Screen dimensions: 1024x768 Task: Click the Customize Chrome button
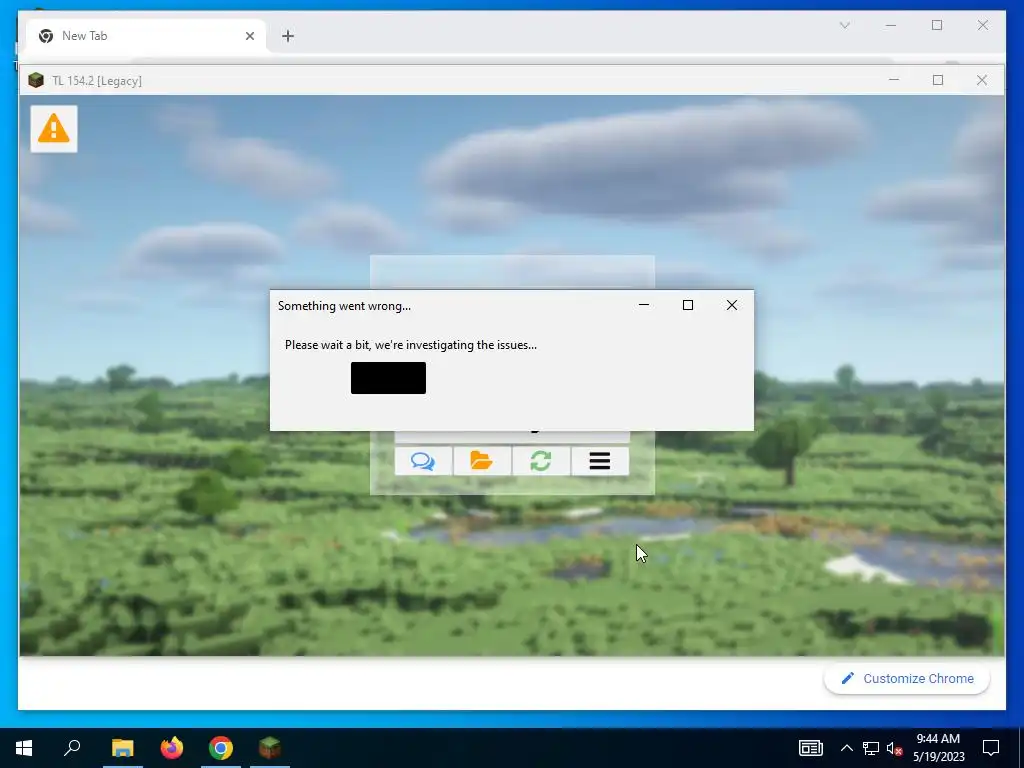pos(906,679)
